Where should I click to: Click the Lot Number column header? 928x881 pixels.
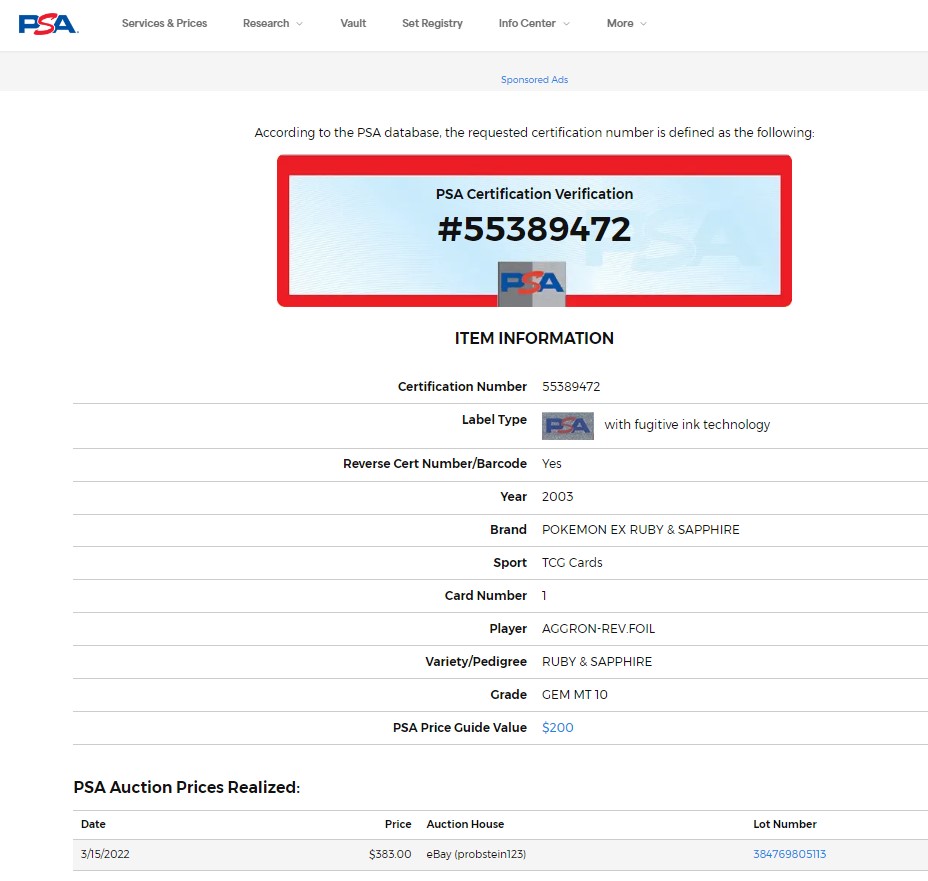point(784,825)
